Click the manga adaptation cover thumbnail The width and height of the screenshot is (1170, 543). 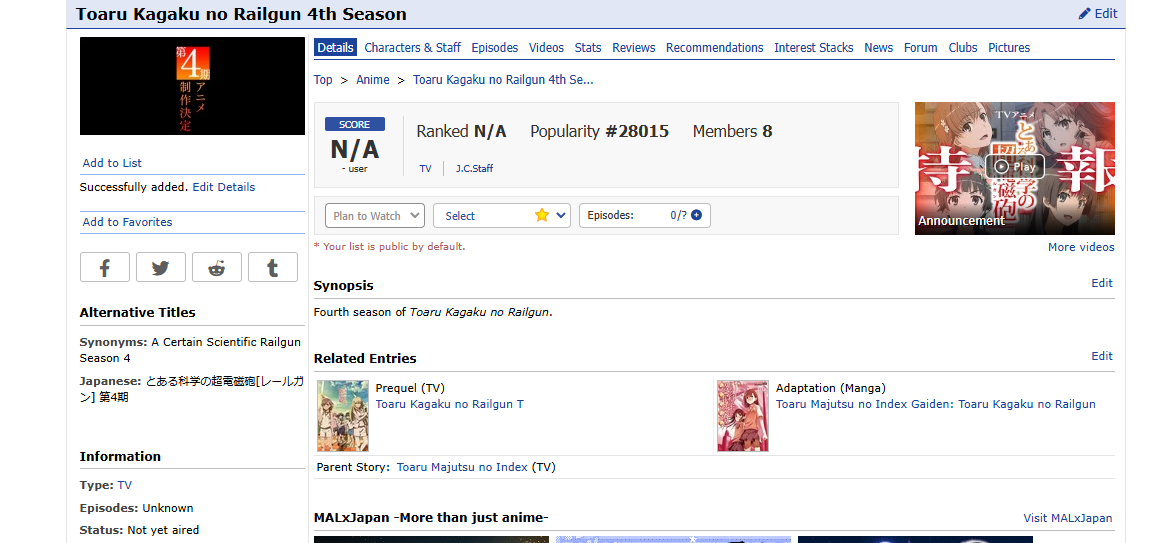click(x=743, y=416)
